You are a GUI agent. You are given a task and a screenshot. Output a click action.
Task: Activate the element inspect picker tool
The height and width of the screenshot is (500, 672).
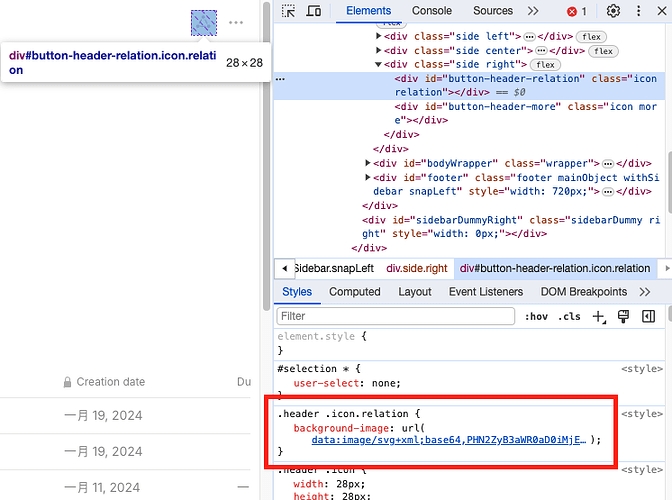tap(288, 11)
